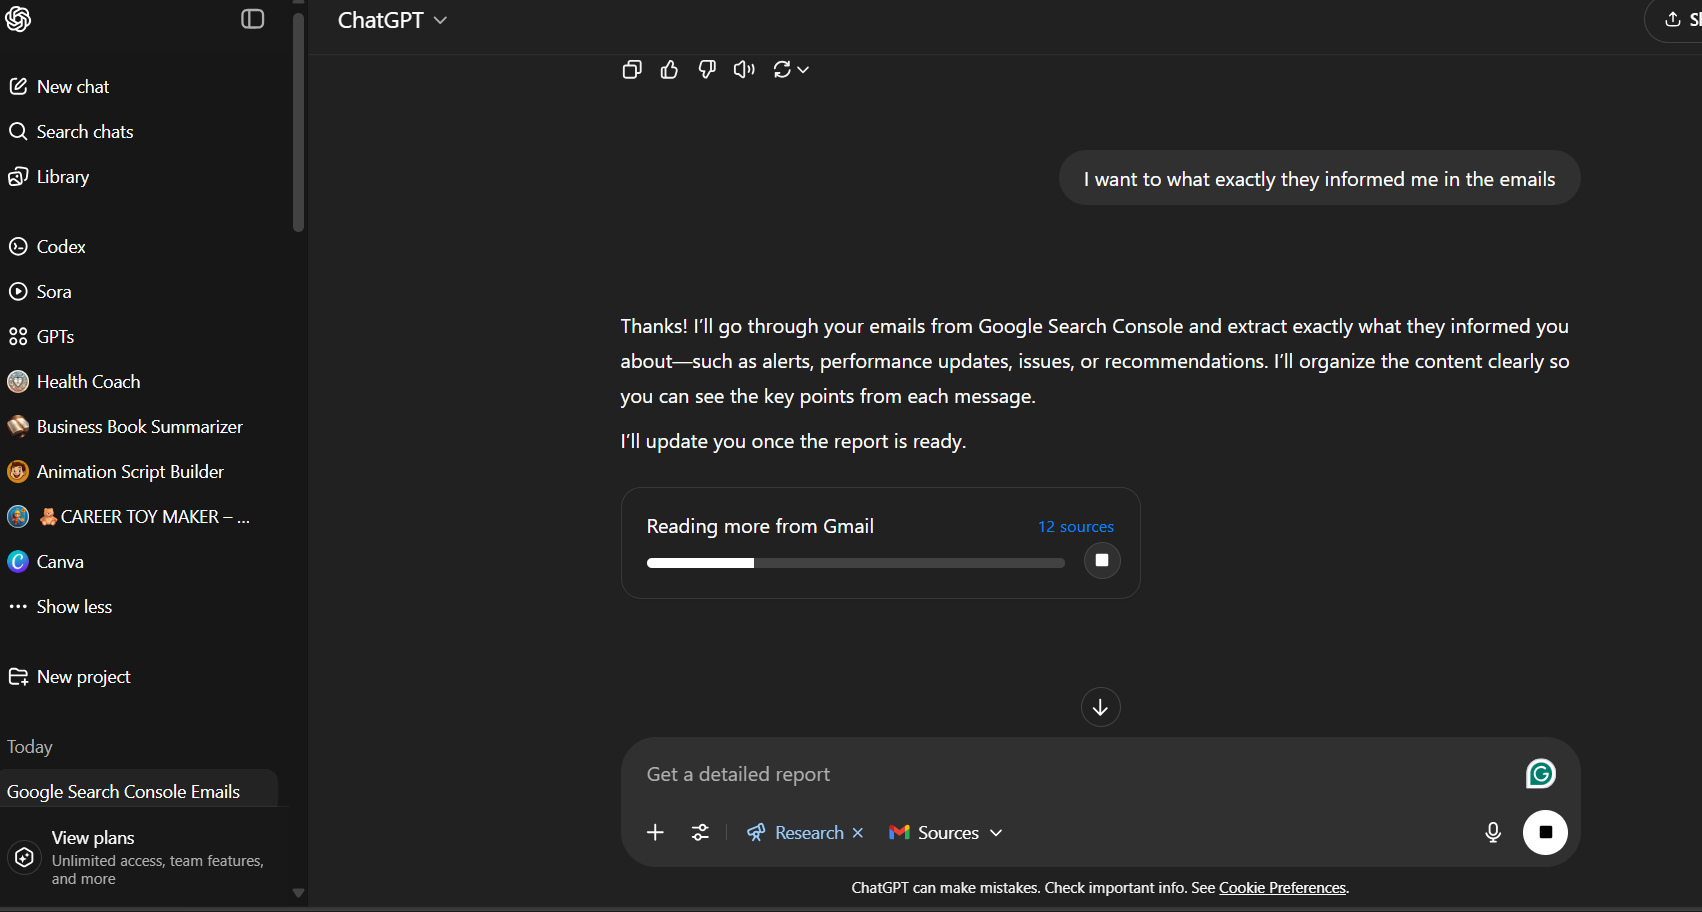Open the ChatGPT model selector dropdown
The width and height of the screenshot is (1702, 912).
click(x=392, y=20)
